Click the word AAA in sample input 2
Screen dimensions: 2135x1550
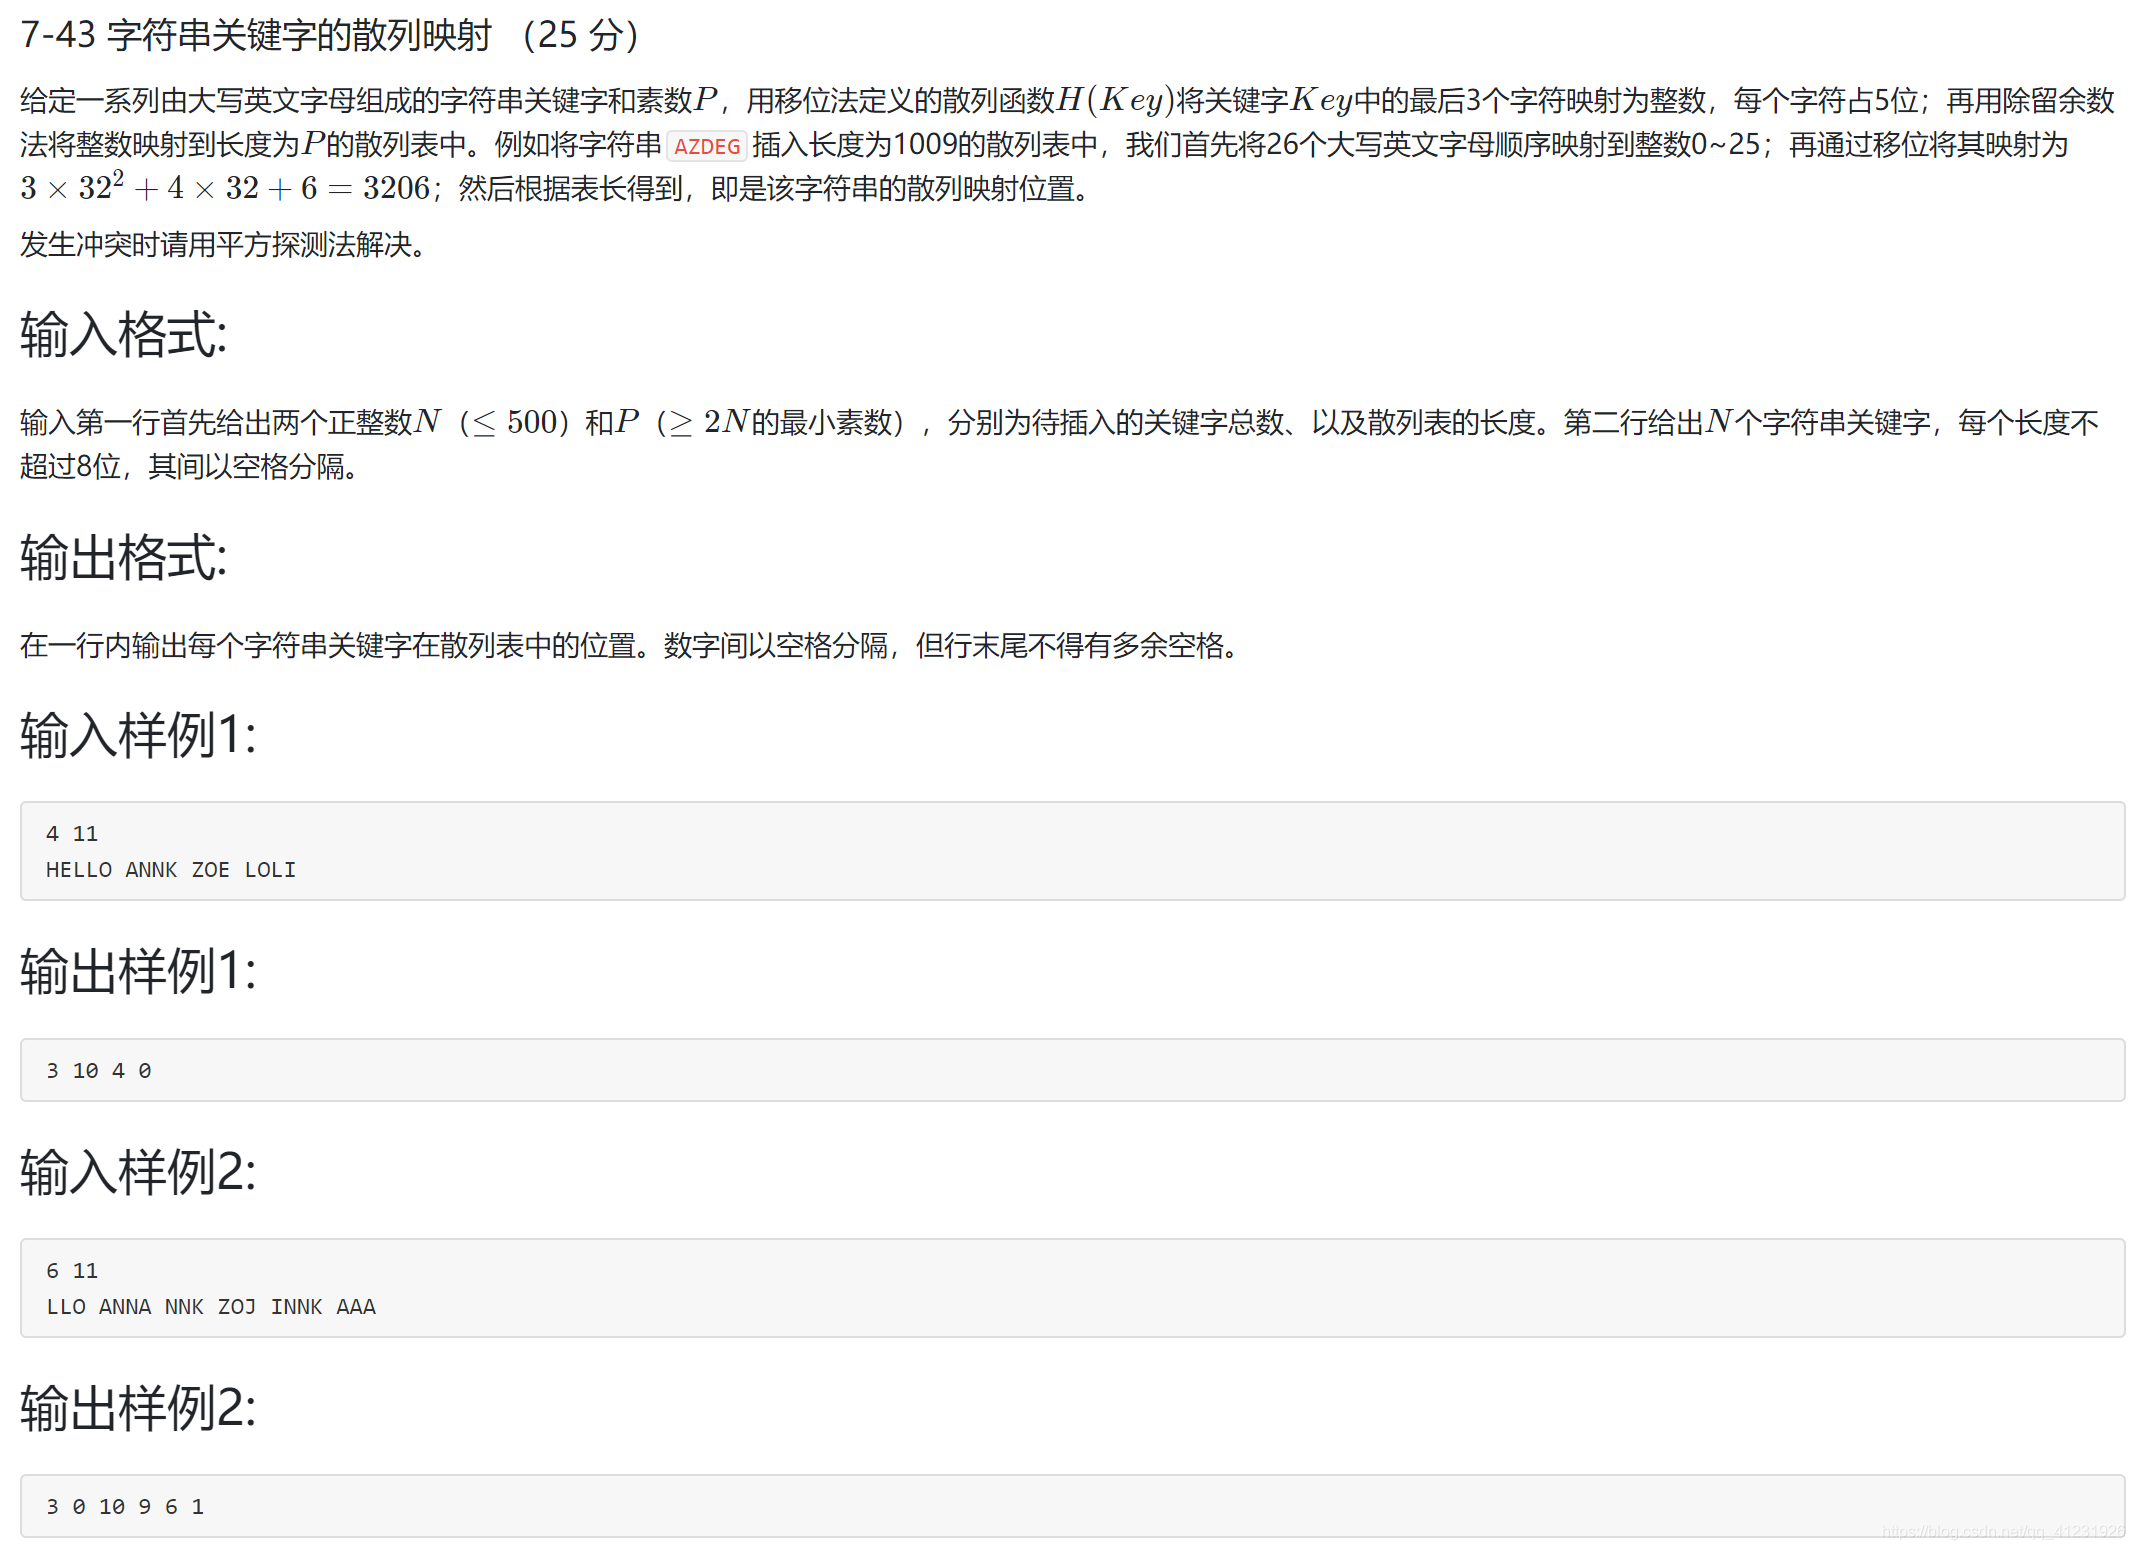coord(356,1307)
